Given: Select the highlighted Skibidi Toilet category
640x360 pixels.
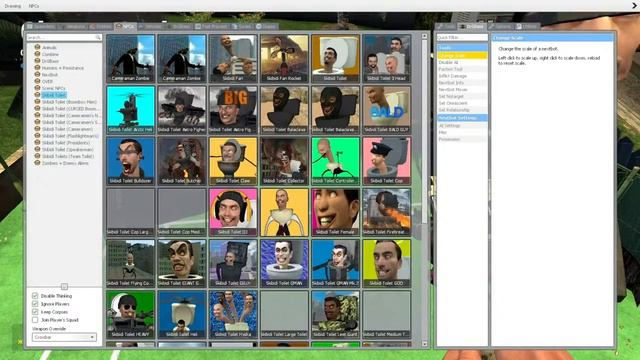Looking at the screenshot, I should pos(54,95).
